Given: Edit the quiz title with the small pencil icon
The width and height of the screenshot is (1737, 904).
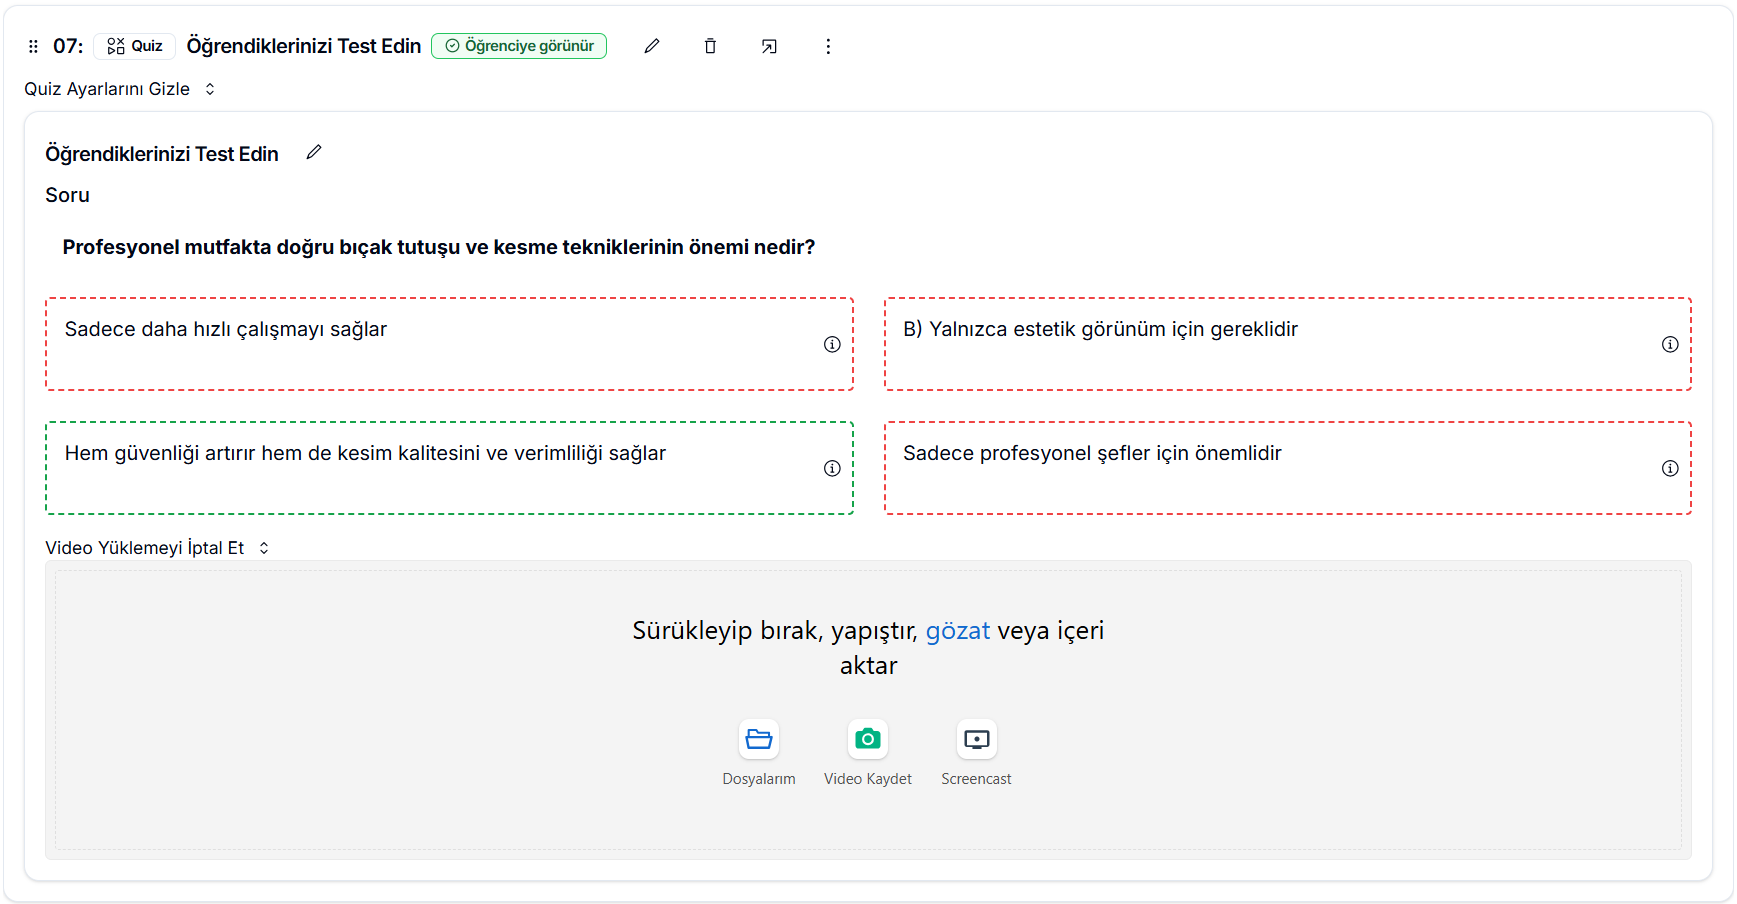Looking at the screenshot, I should (314, 152).
